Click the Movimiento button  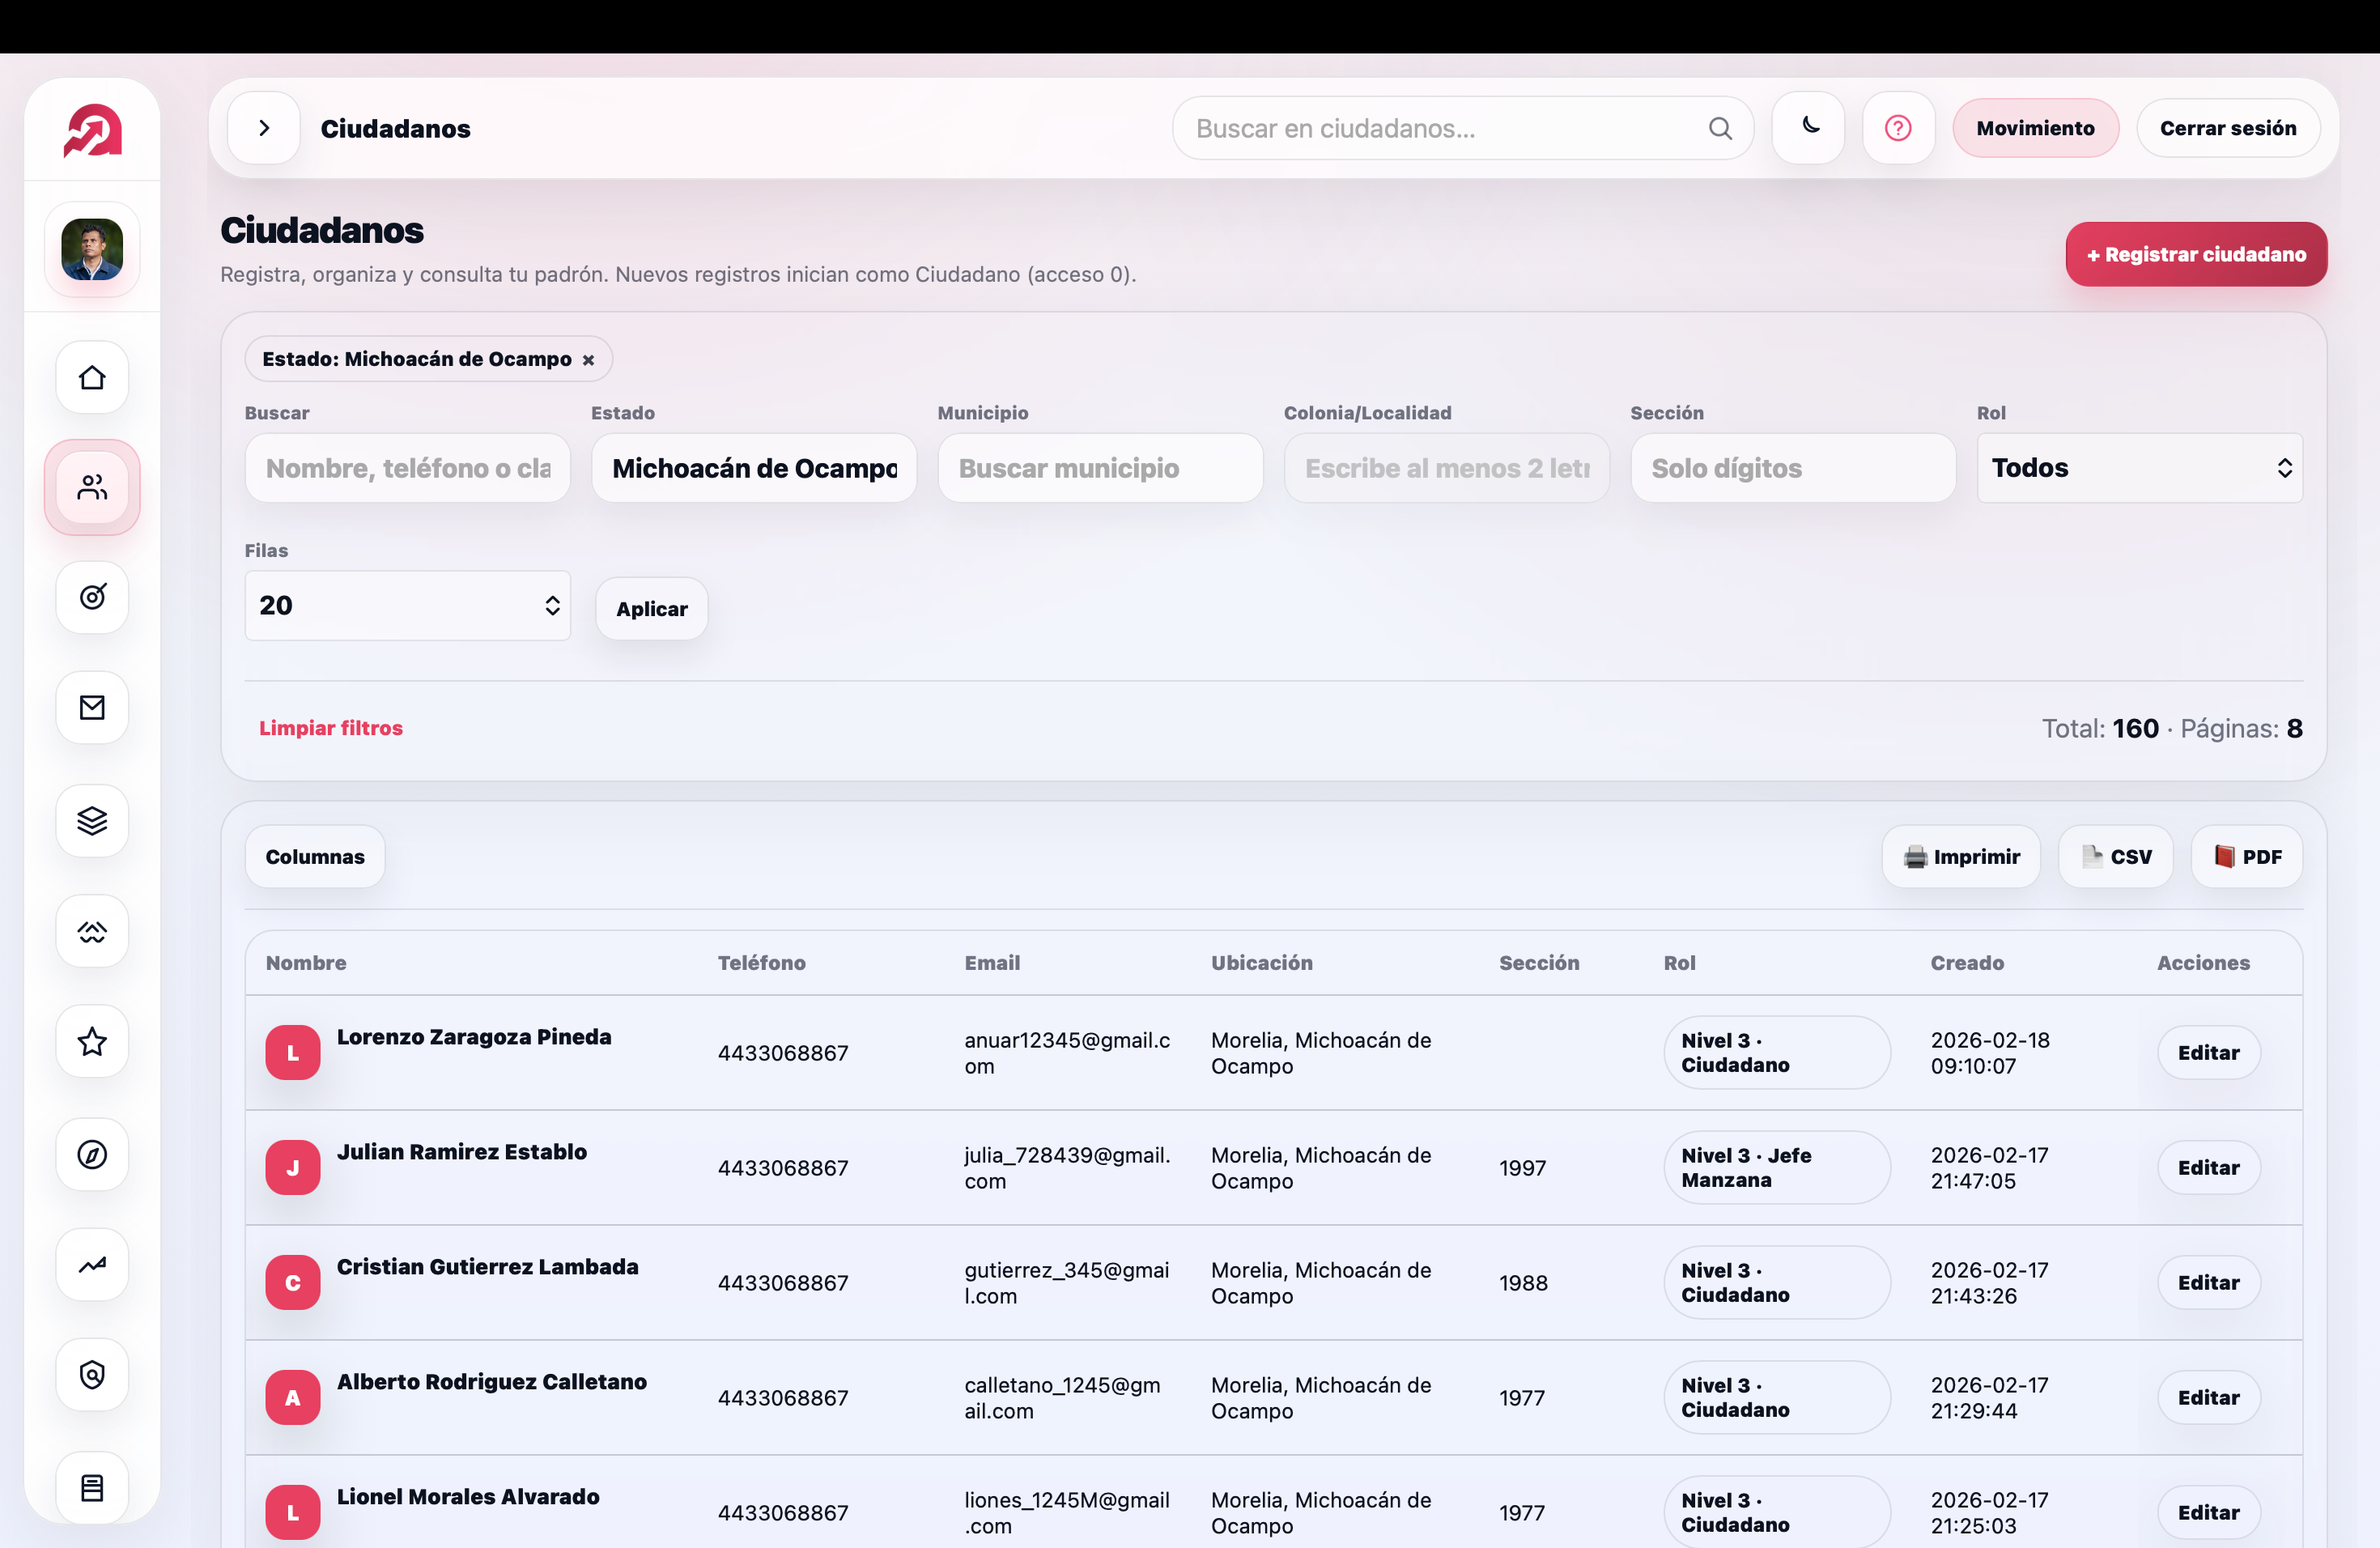point(2035,128)
